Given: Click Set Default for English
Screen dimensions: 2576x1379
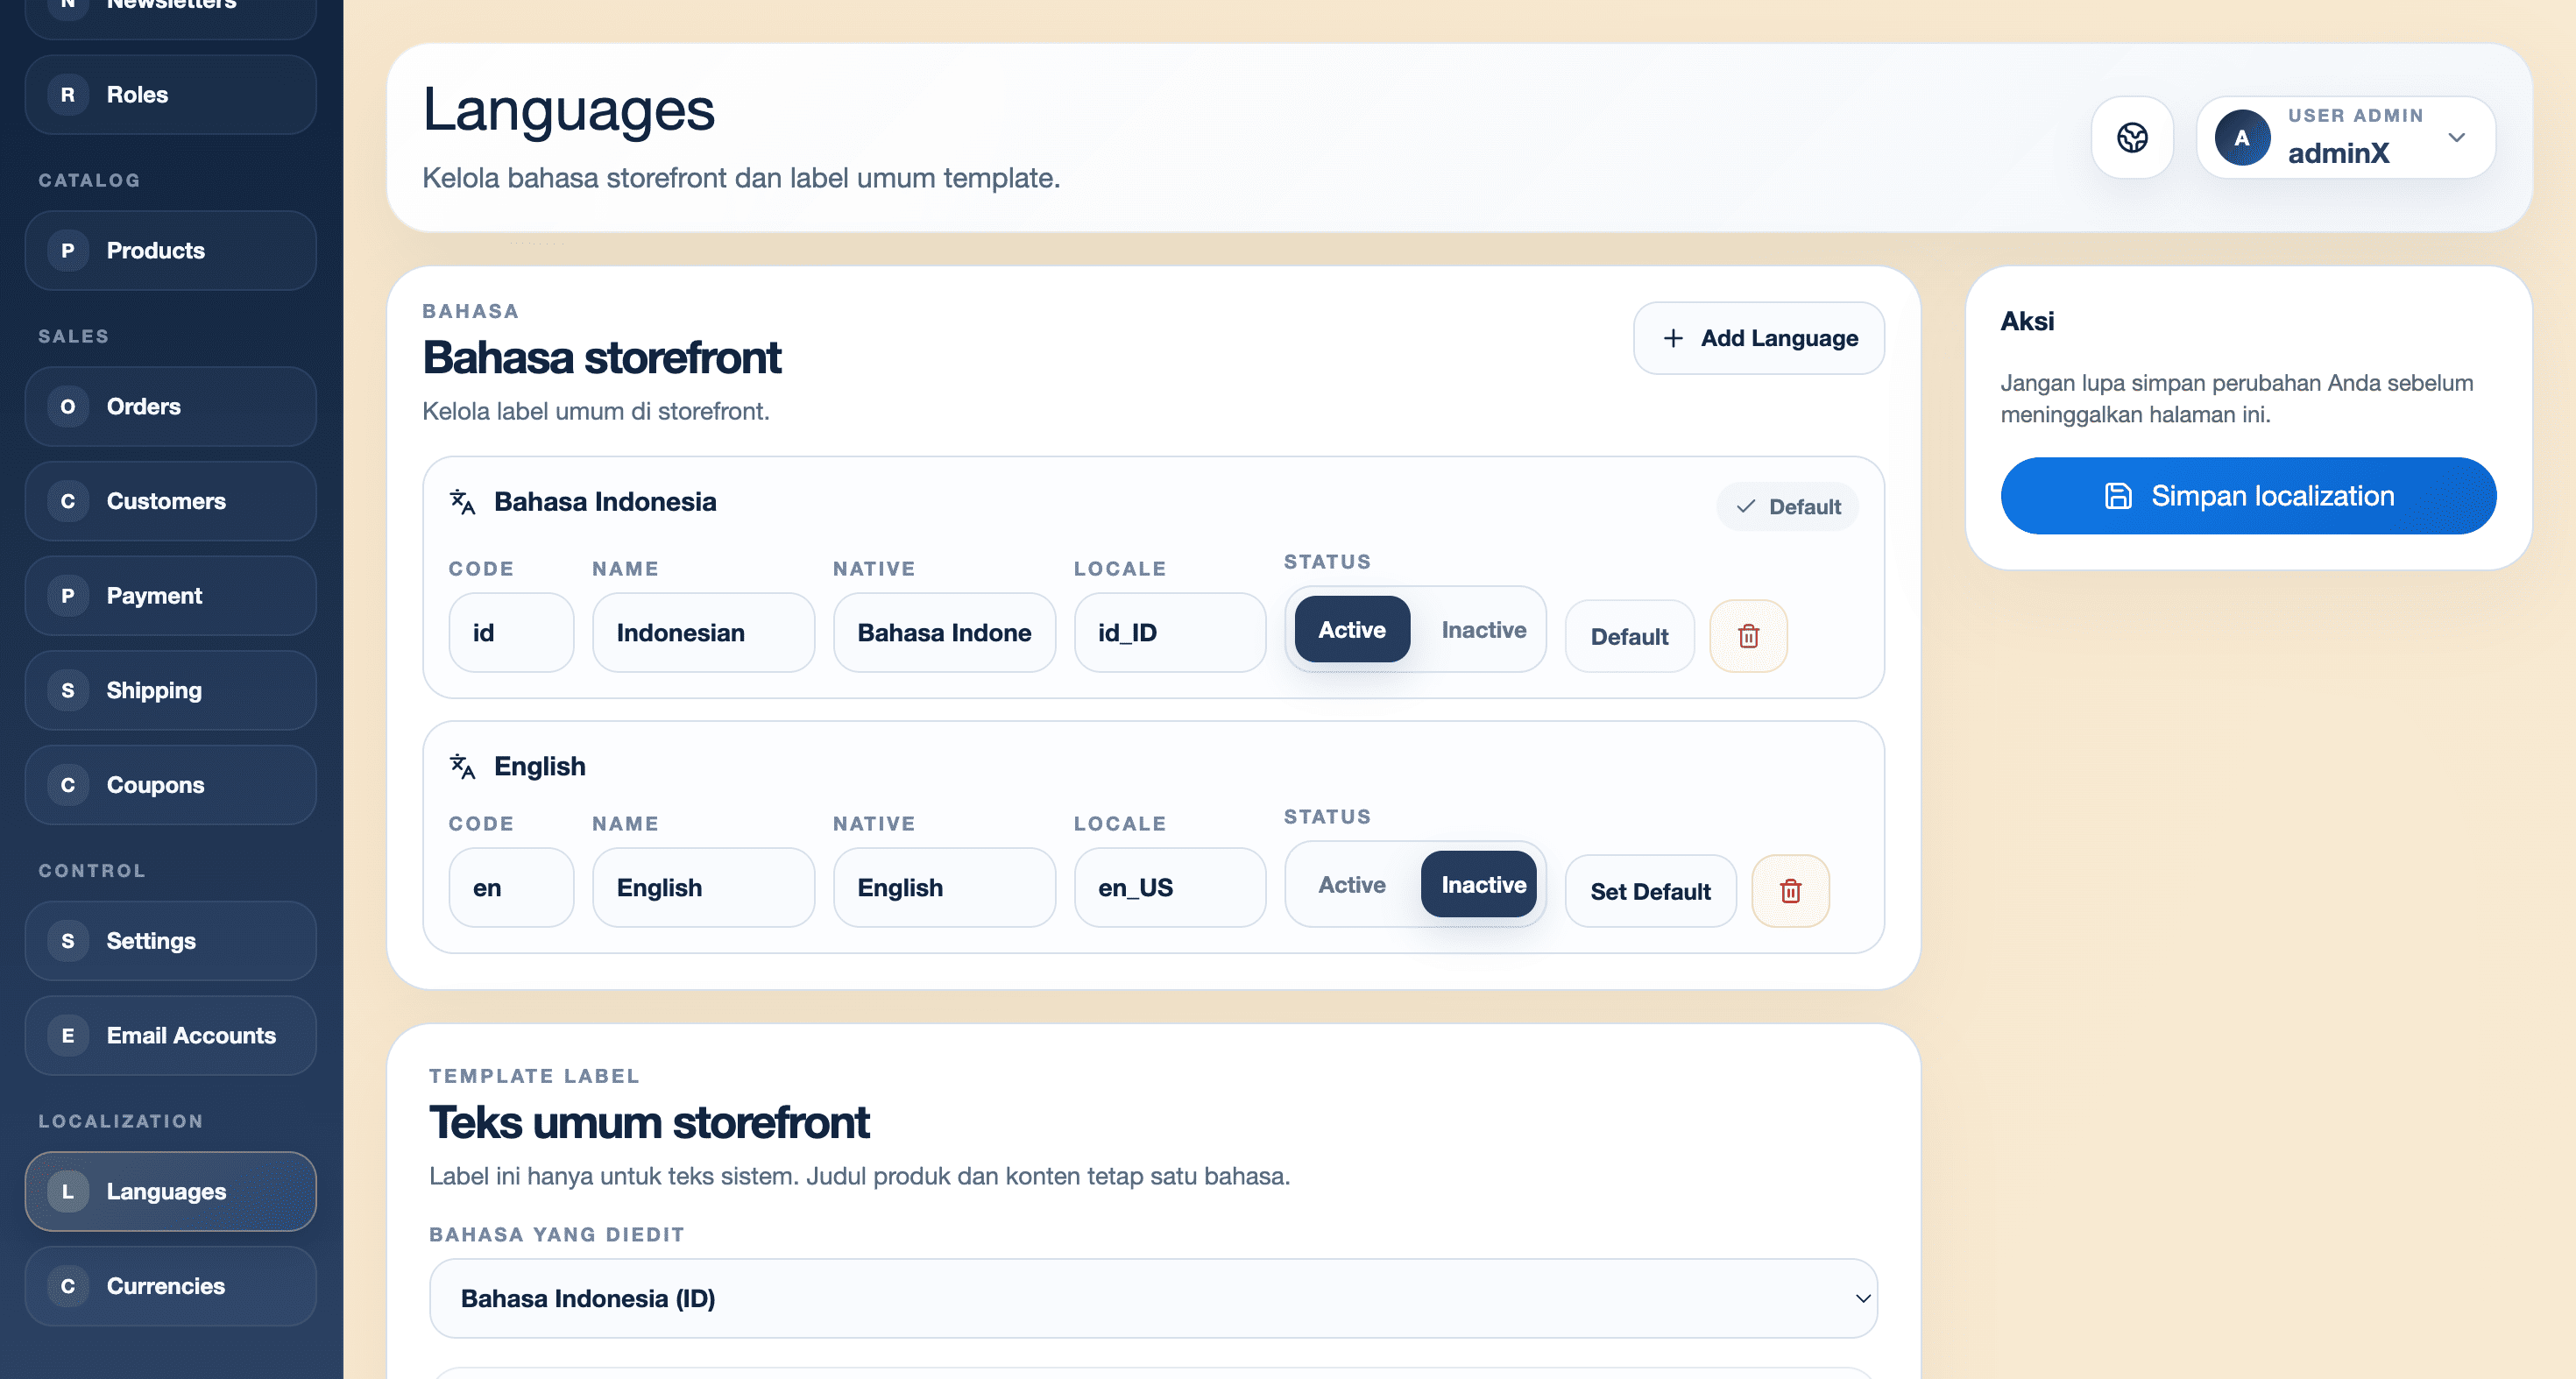Looking at the screenshot, I should (1650, 891).
